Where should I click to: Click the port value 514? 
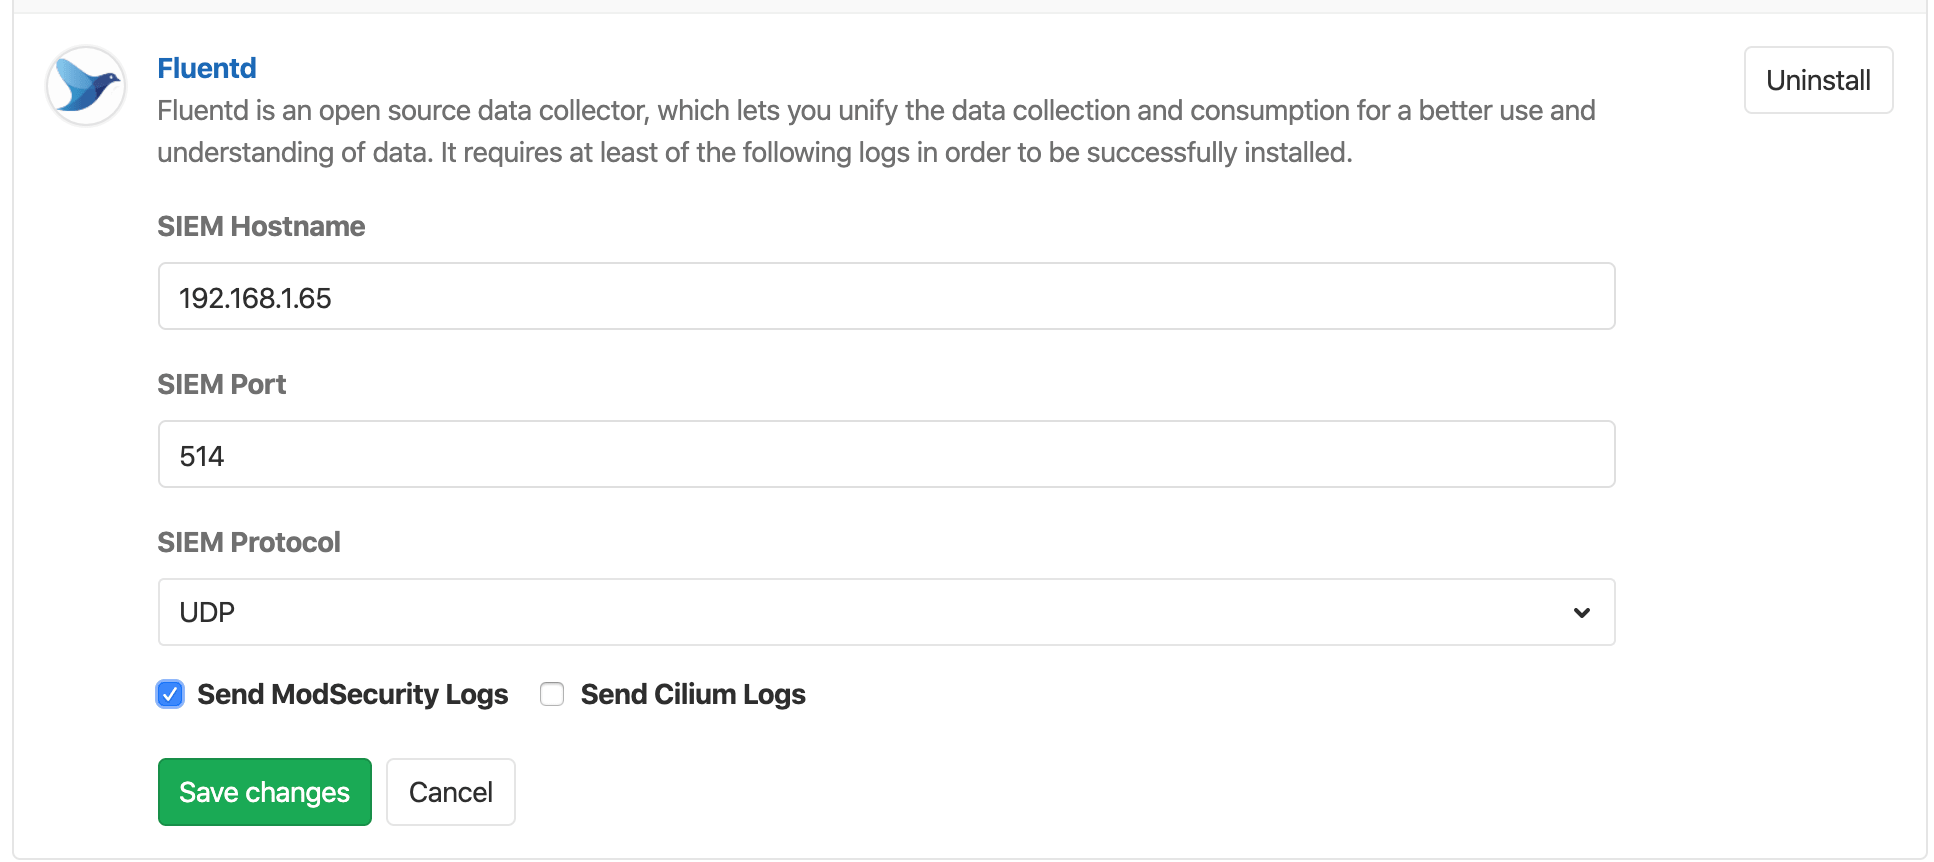click(x=201, y=455)
